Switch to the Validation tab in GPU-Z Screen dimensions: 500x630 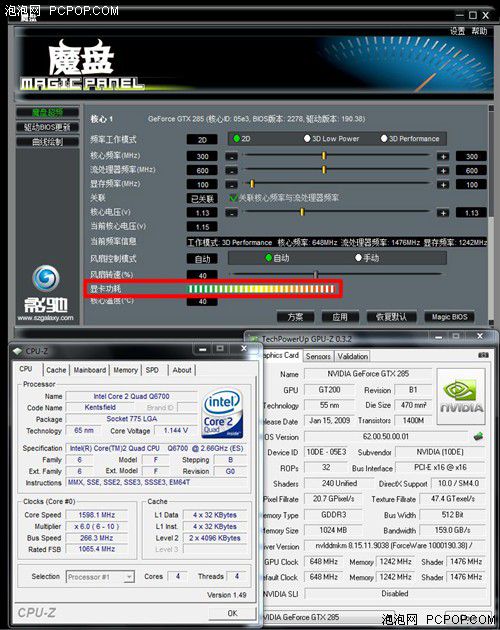coord(352,356)
